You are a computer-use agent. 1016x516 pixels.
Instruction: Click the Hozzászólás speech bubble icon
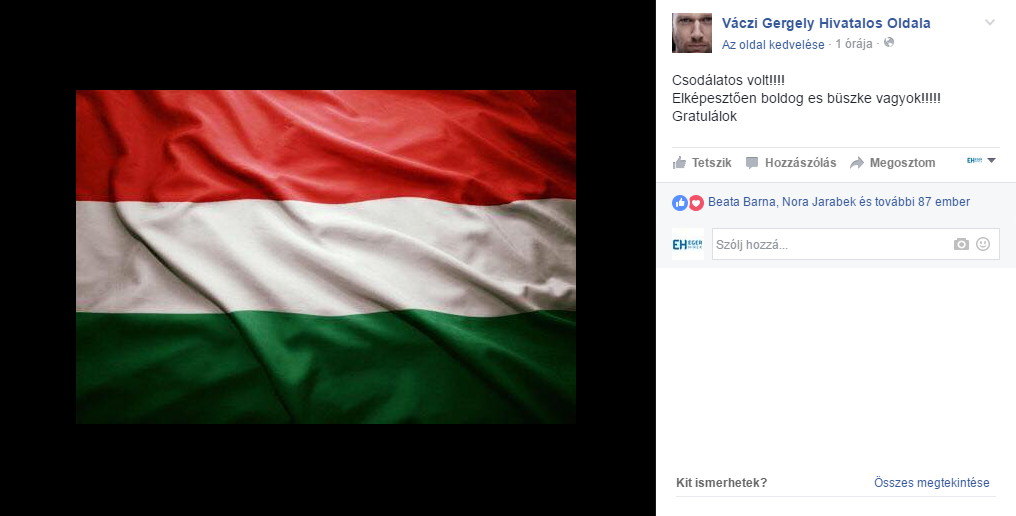click(x=752, y=163)
